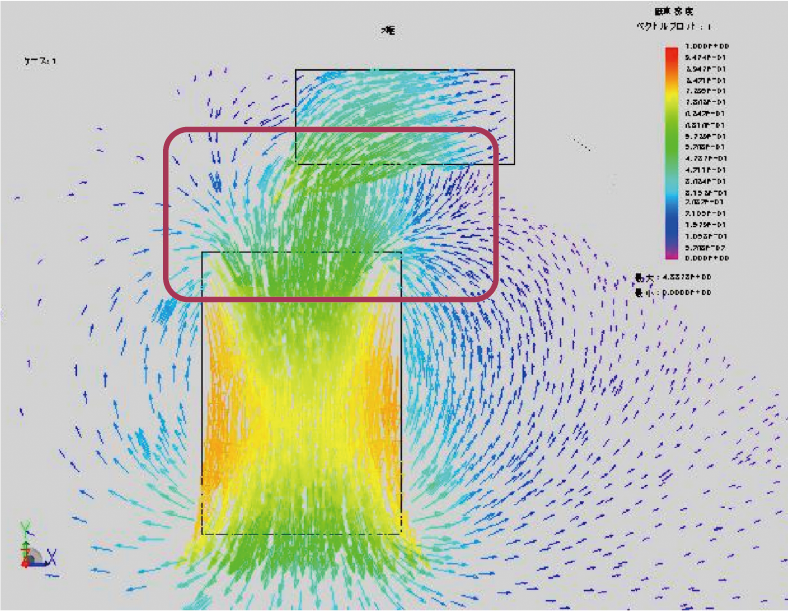
Task: Click the dark blue band of the legend
Action: (x=671, y=228)
